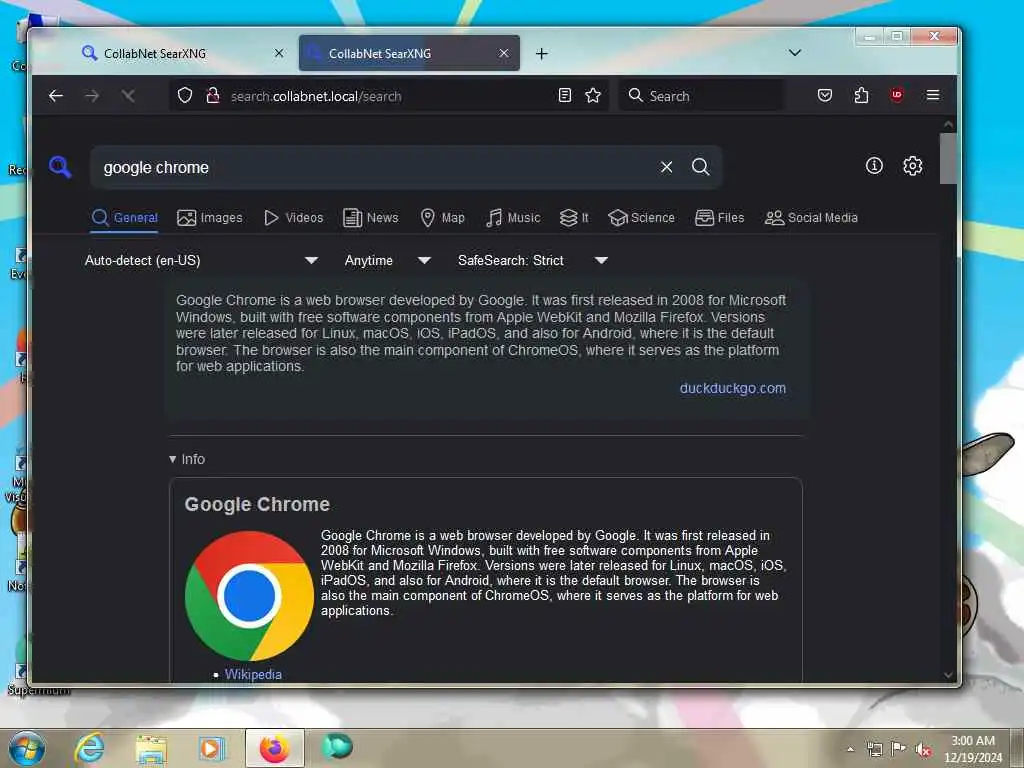Open Windows Explorer folder from taskbar
The image size is (1024, 768).
coord(151,749)
